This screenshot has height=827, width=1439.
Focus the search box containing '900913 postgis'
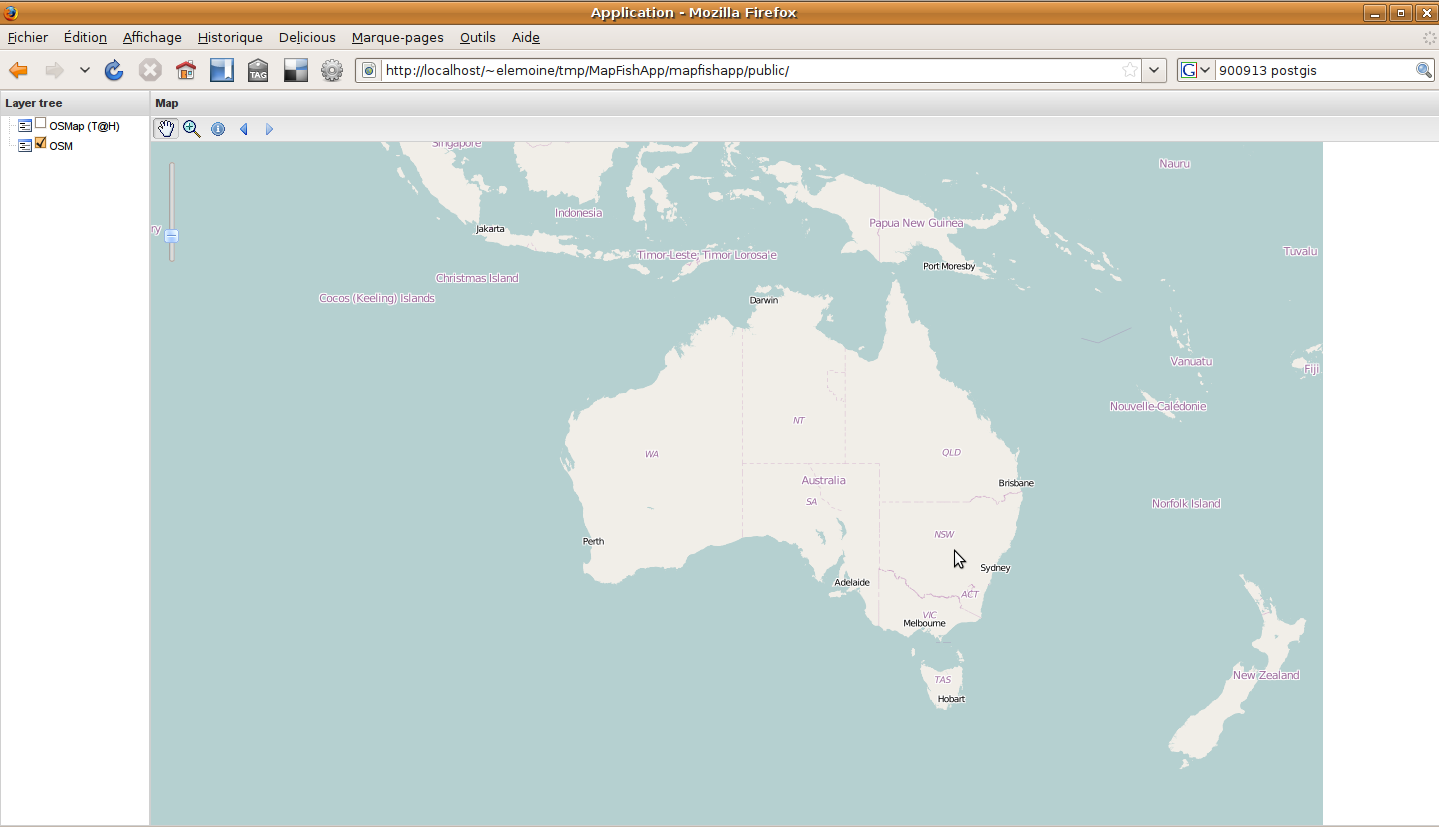(x=1315, y=70)
